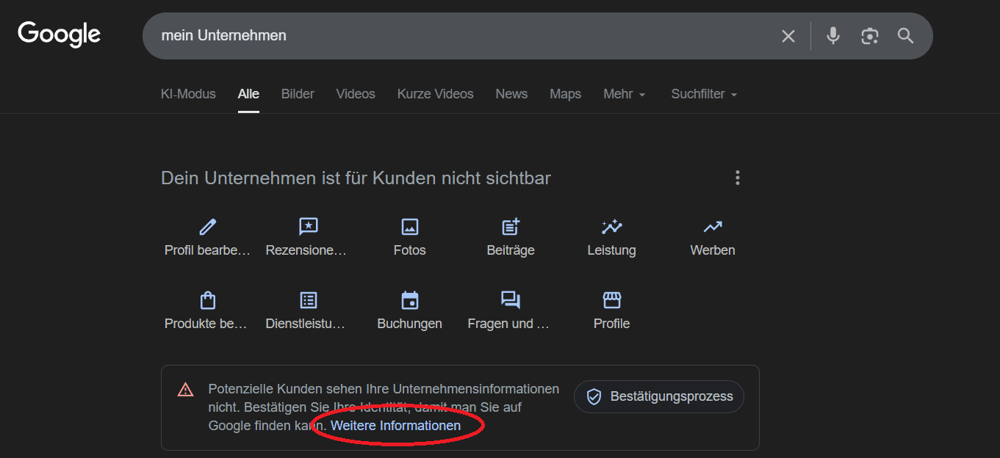The width and height of the screenshot is (1000, 458).
Task: Open Fragen und Antworten chat icon
Action: coord(511,300)
